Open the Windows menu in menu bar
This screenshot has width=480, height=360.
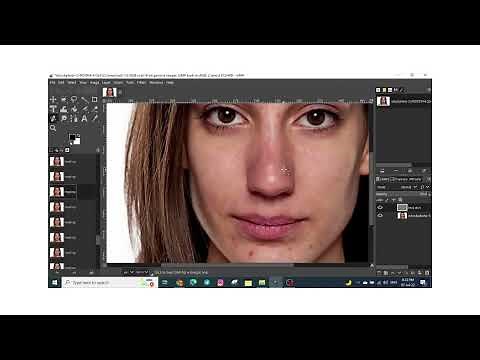coord(156,82)
